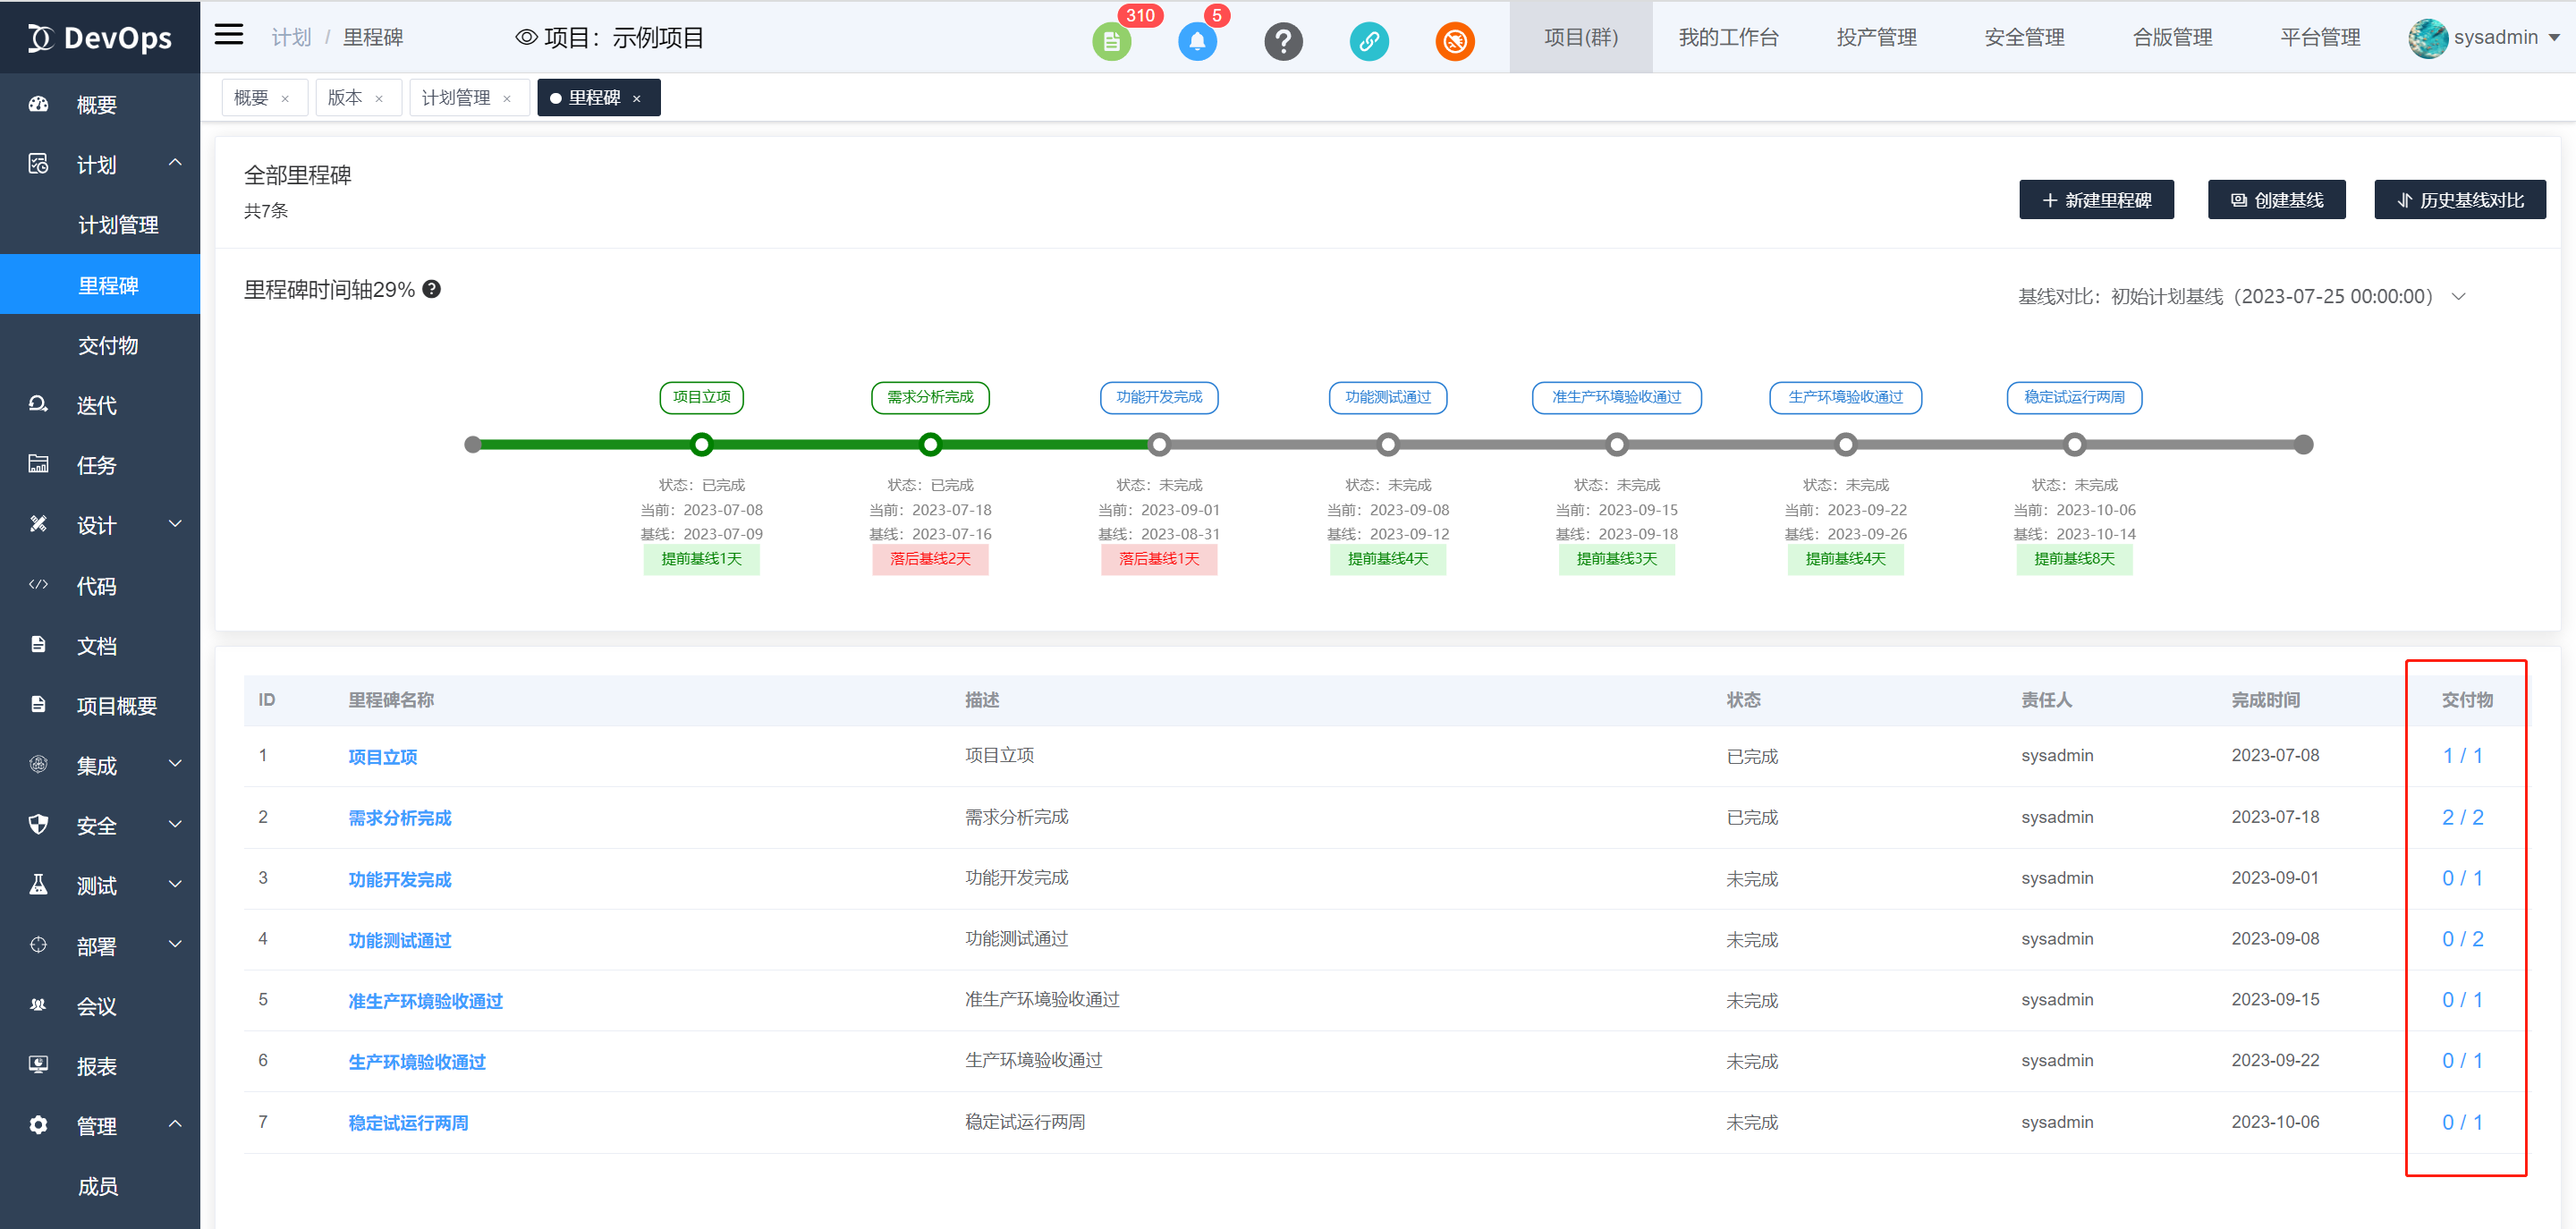
Task: Click the hamburger menu icon
Action: point(229,35)
